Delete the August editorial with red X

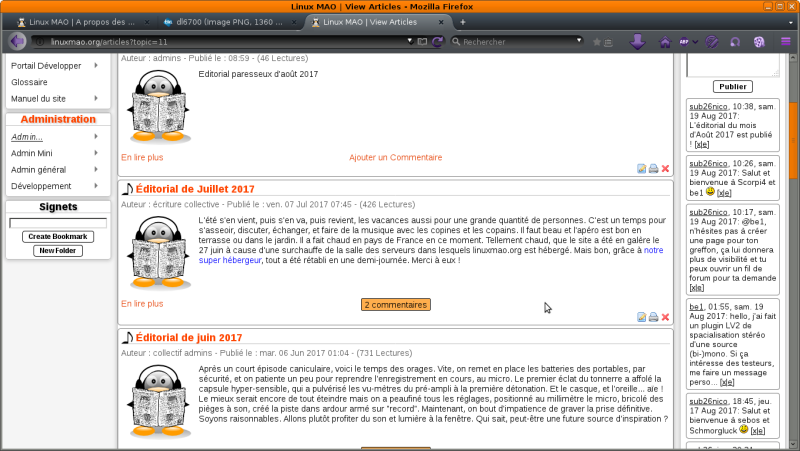pos(665,168)
